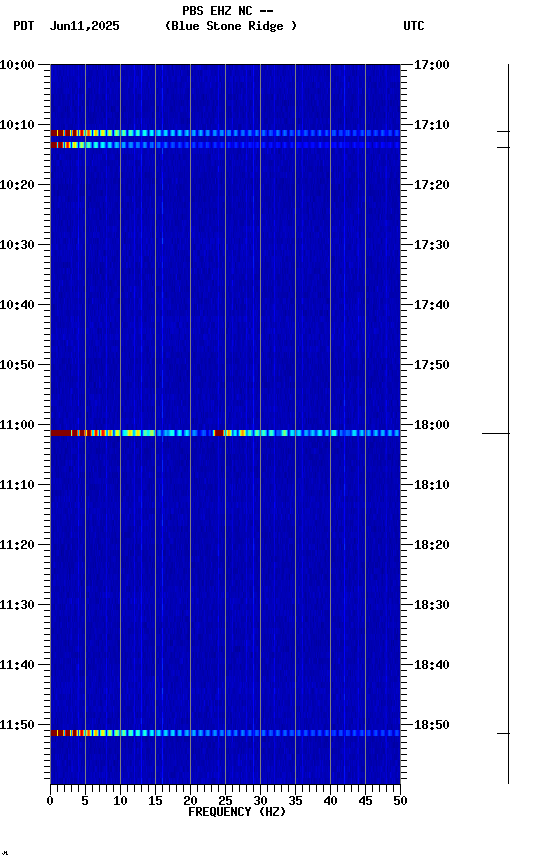Click the 18:50 UTC time label
Screen dimensions: 552x864
[432, 725]
